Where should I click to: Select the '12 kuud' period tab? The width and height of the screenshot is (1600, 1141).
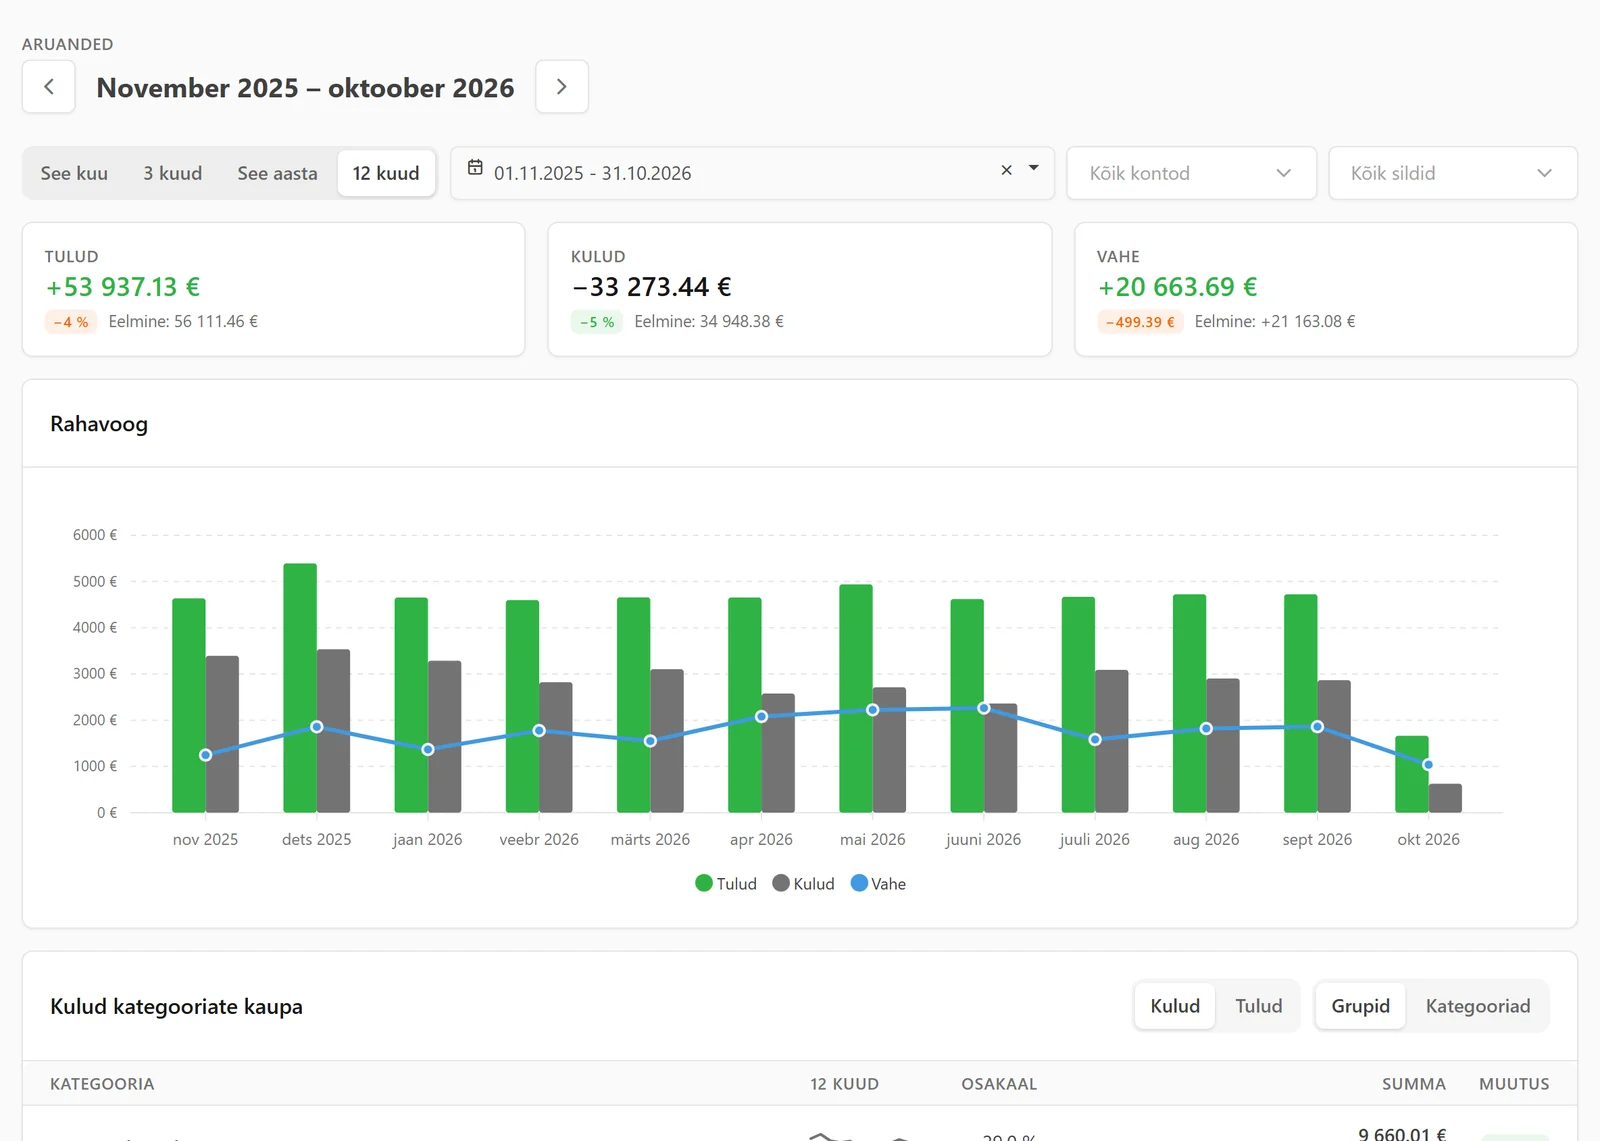(386, 173)
